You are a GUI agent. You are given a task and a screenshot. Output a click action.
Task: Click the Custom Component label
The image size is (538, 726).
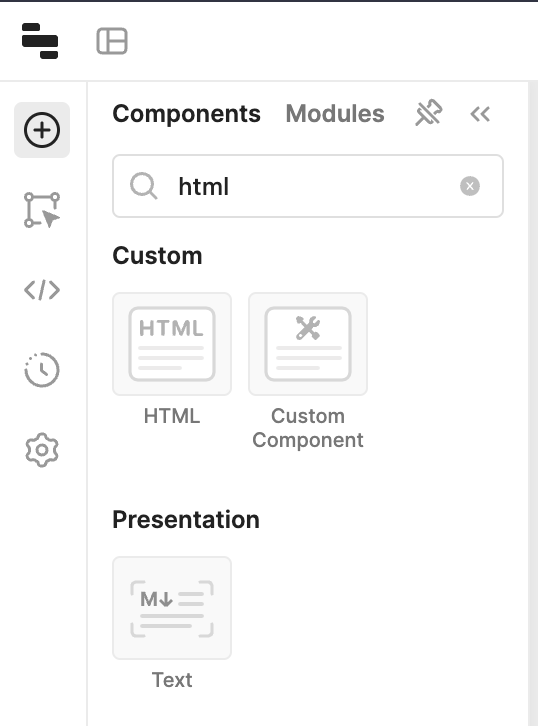coord(308,428)
